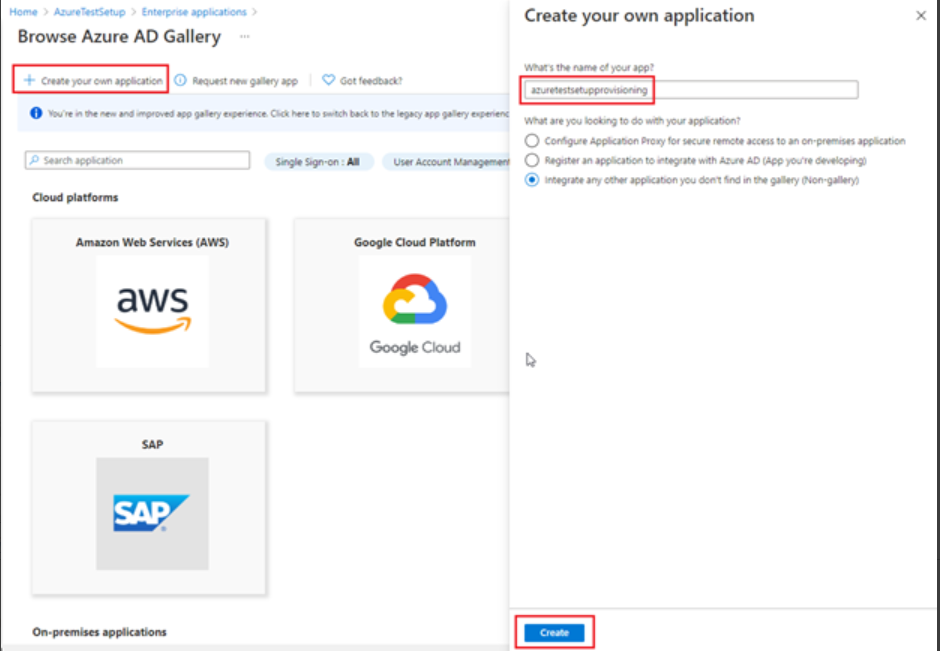This screenshot has height=651, width=940.
Task: Select Integrate any other application (Non-gallery) option
Action: click(x=532, y=180)
